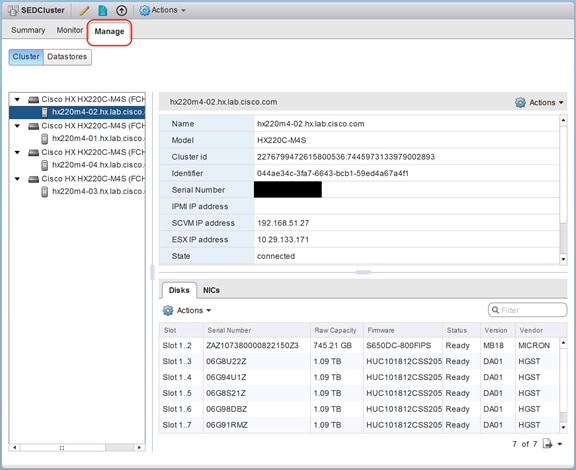This screenshot has height=470, width=576.
Task: Click the disk Filter input field
Action: [x=528, y=310]
